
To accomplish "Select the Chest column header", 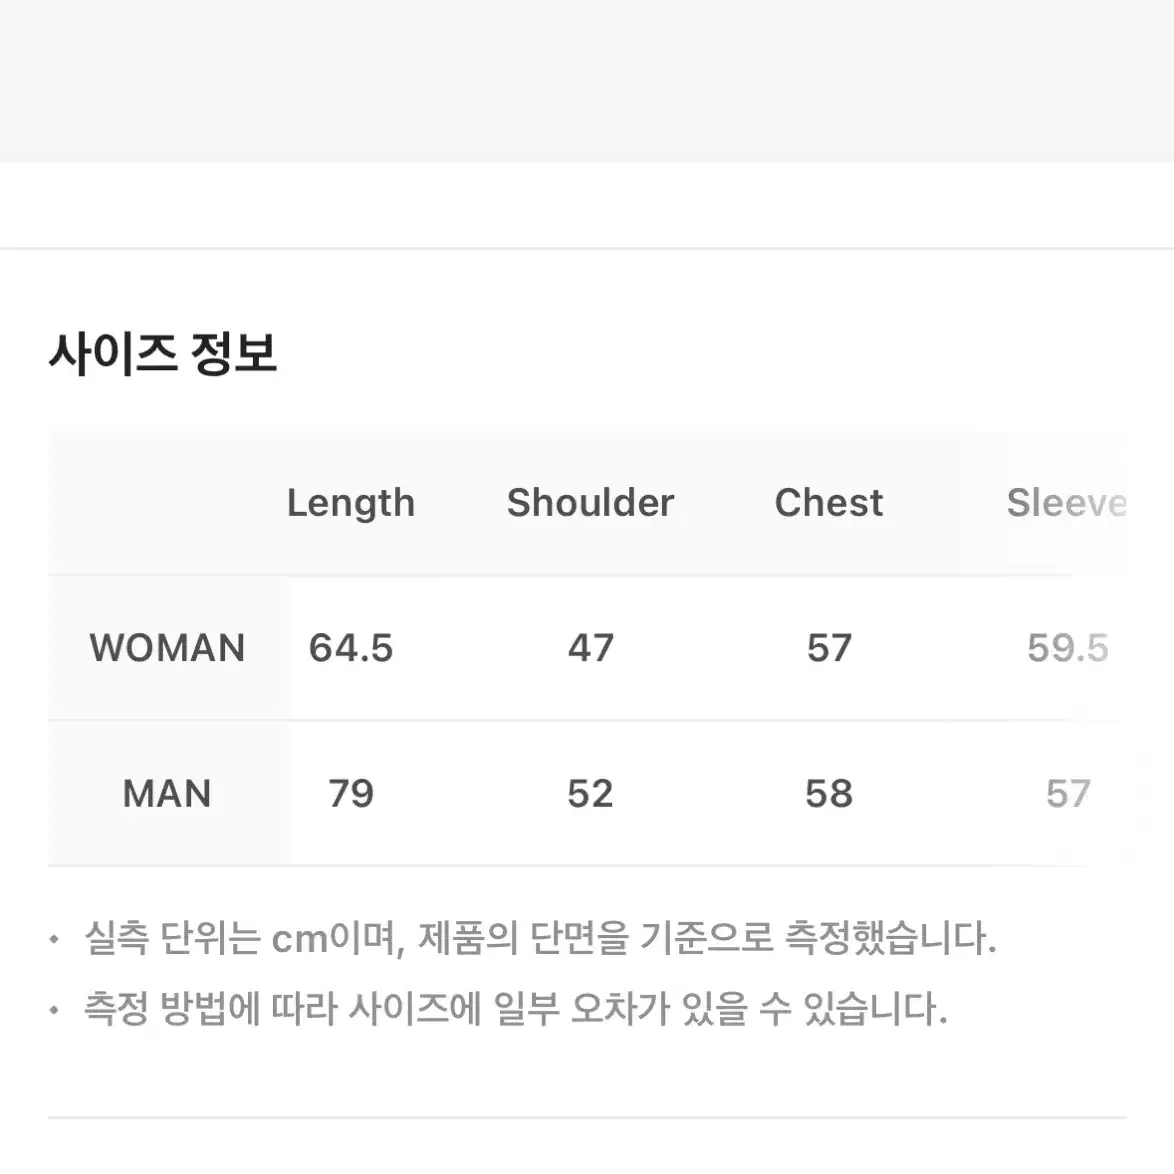I will (x=829, y=502).
